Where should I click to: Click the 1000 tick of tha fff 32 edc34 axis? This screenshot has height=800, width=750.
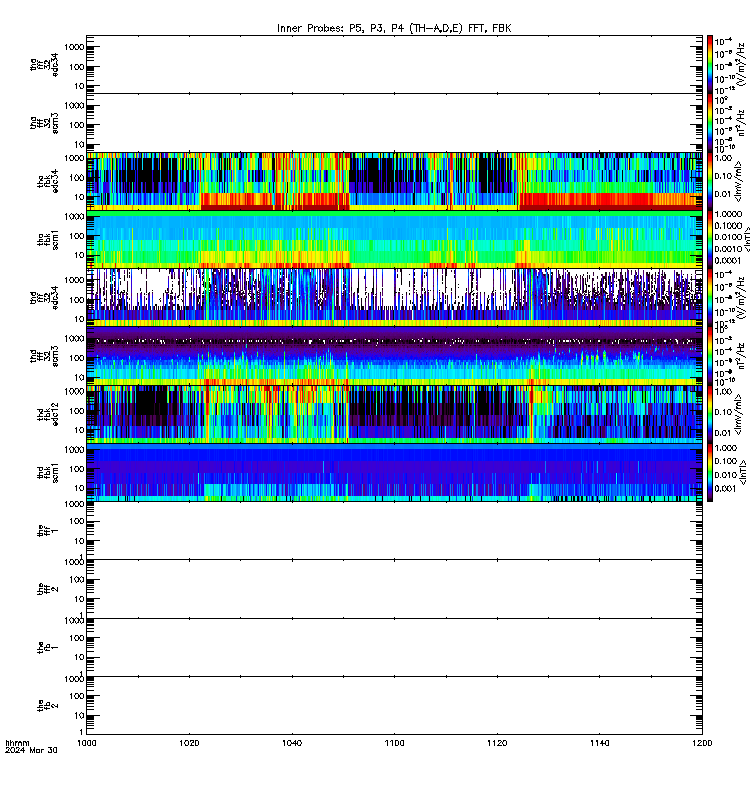pyautogui.click(x=74, y=47)
